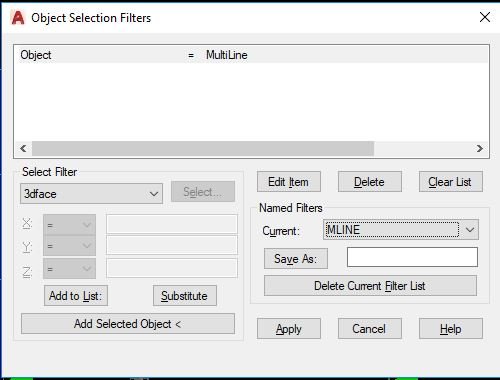Open the X operator dropdown
The width and height of the screenshot is (500, 380).
tap(69, 225)
